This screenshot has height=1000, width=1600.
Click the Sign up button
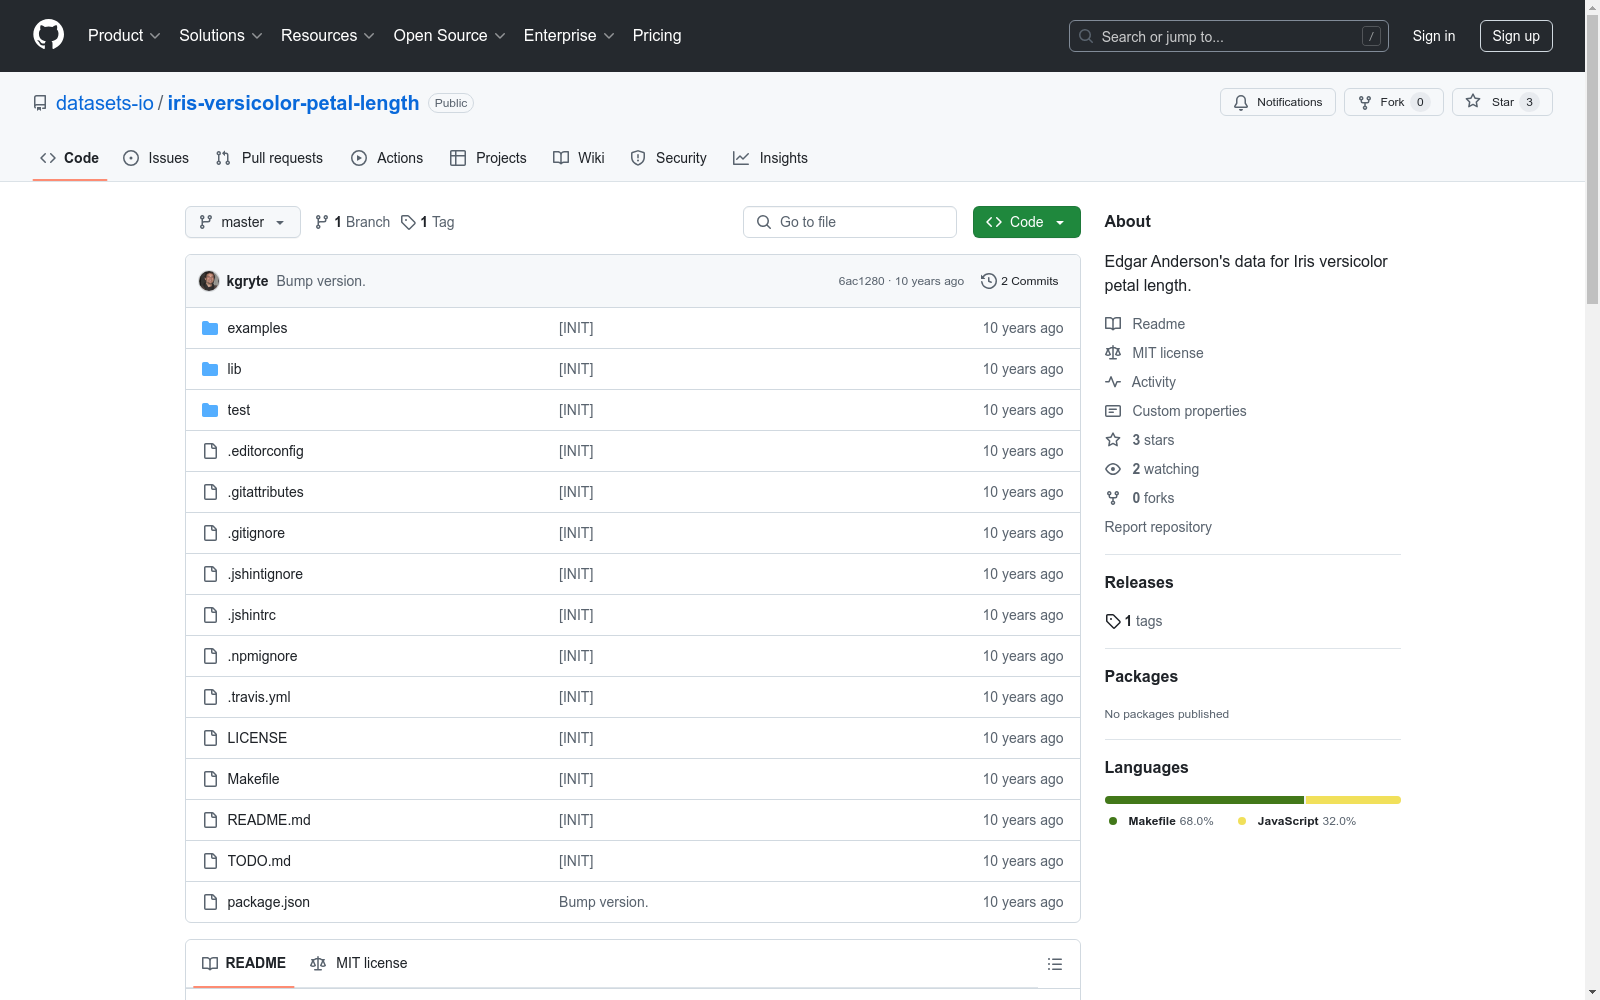[1516, 36]
